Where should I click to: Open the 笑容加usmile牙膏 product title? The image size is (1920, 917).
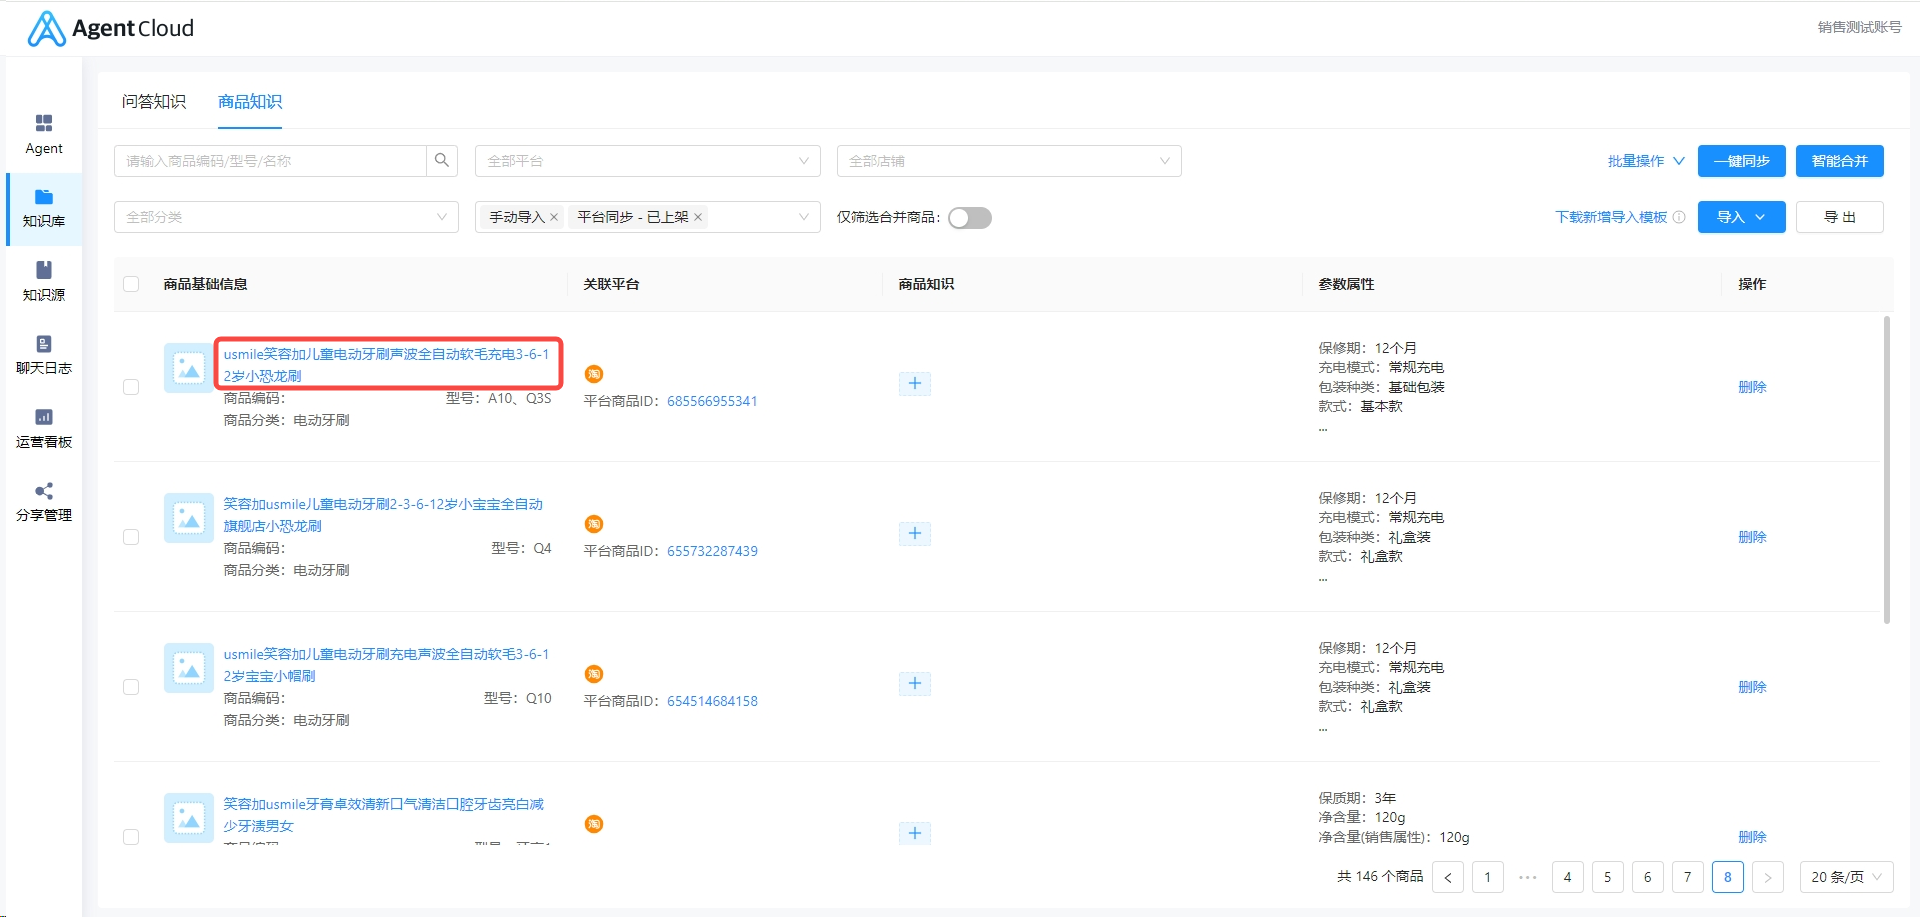tap(384, 815)
